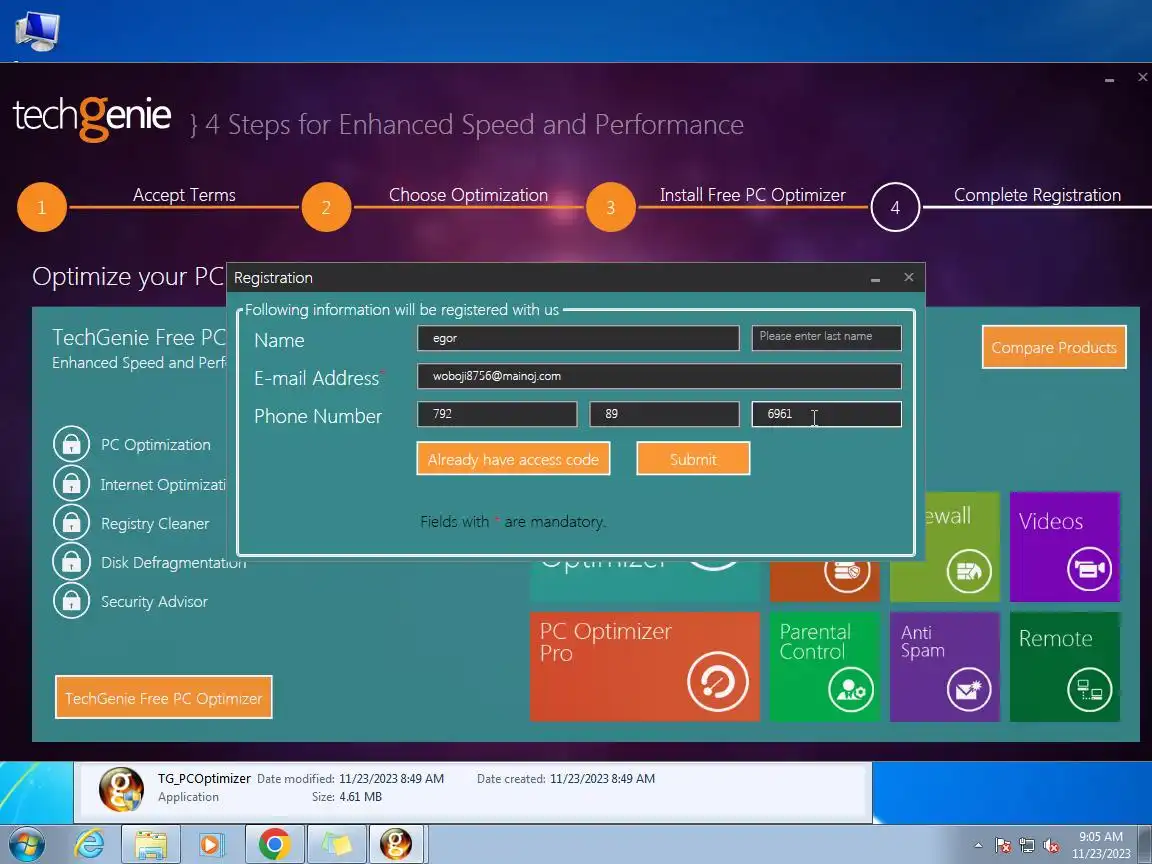Screen dimensions: 1152x864
Task: Click the Security Advisor label
Action: (154, 602)
